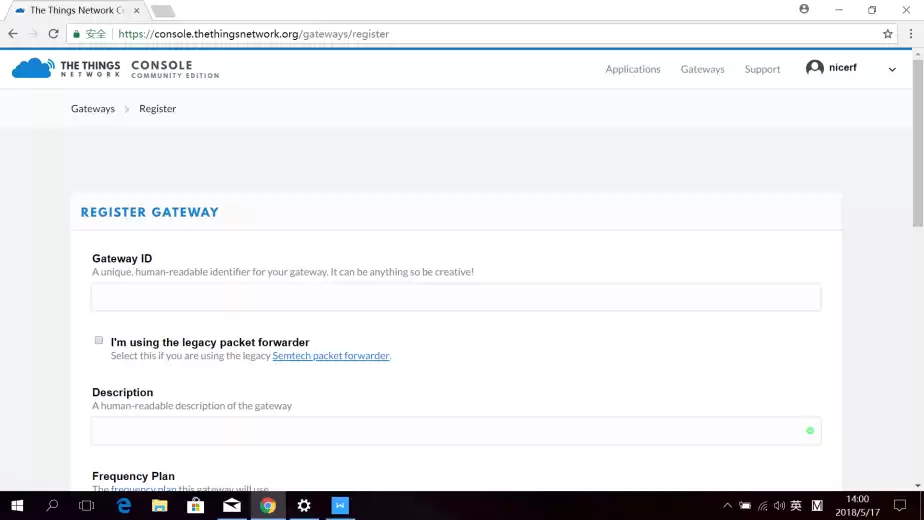The image size is (924, 520).
Task: Enable the legacy packet forwarder checkbox
Action: (99, 341)
